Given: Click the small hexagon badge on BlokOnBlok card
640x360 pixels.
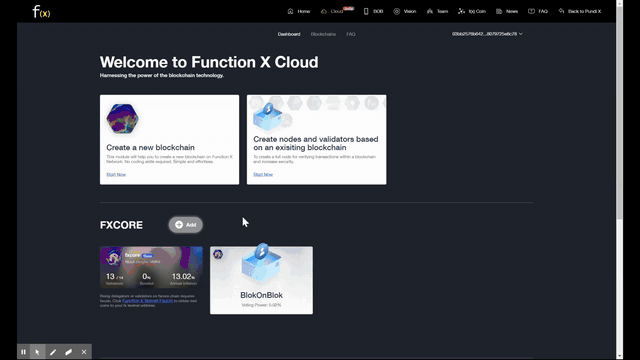Looking at the screenshot, I should click(x=218, y=254).
